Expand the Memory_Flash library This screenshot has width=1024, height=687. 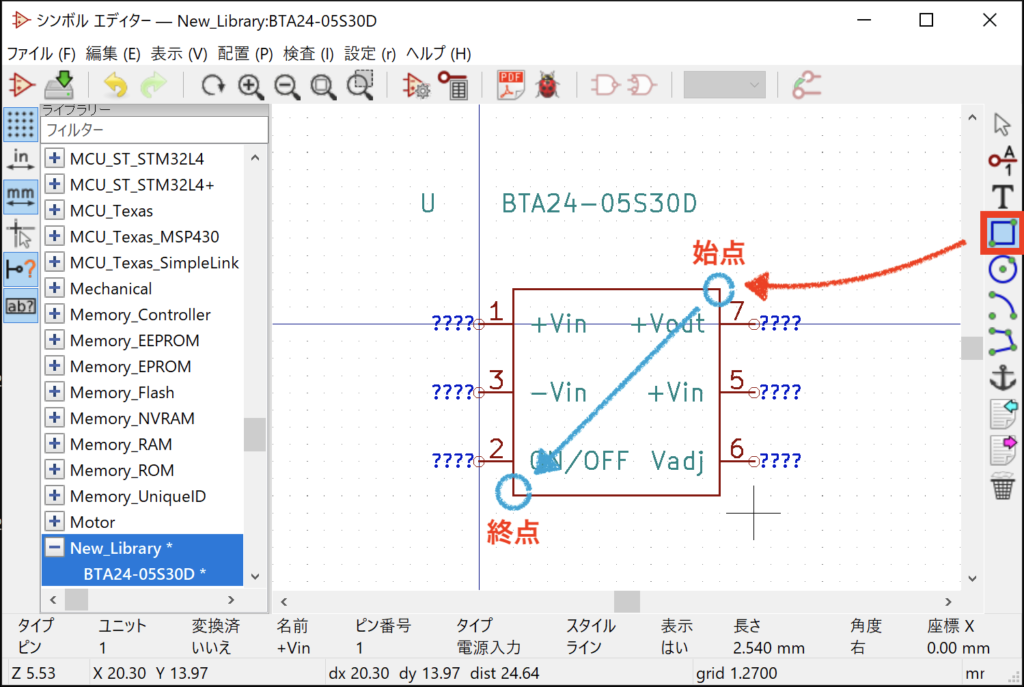[x=55, y=392]
